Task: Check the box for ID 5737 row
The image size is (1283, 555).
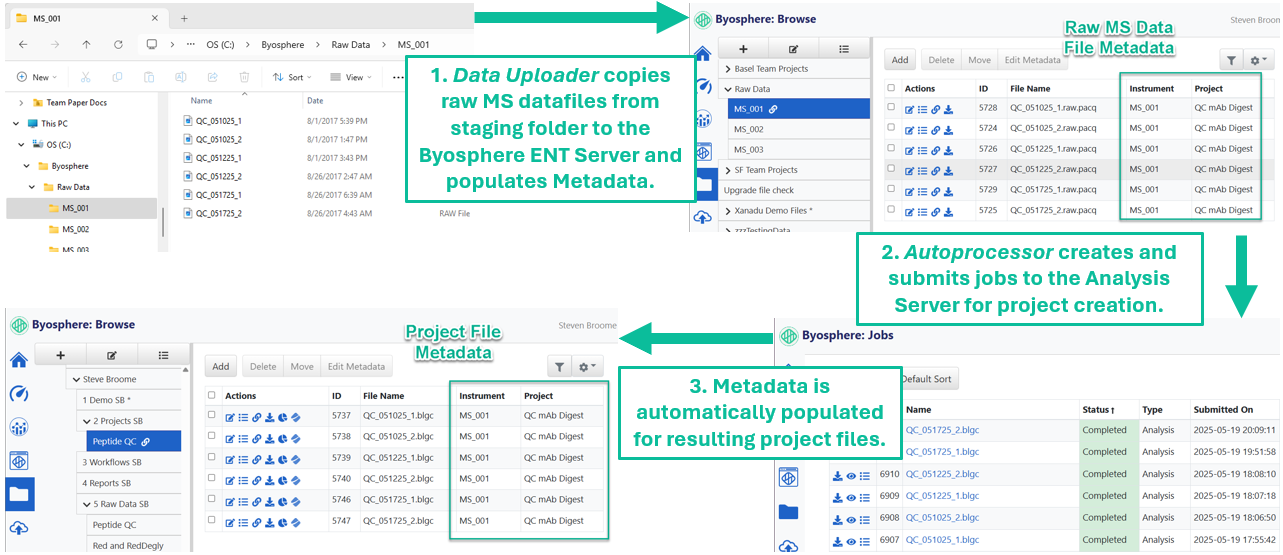Action: 211,414
